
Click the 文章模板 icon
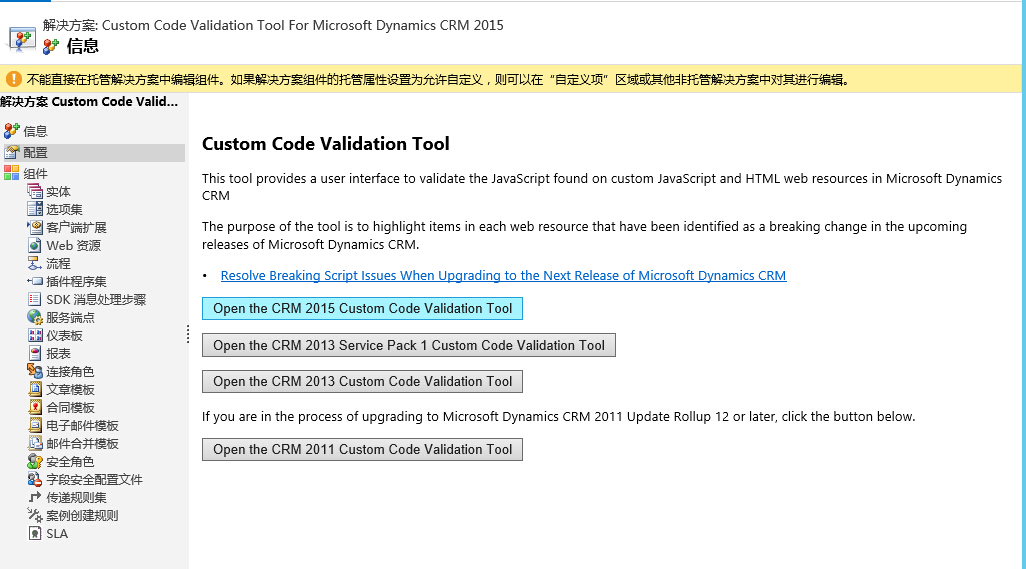point(35,389)
